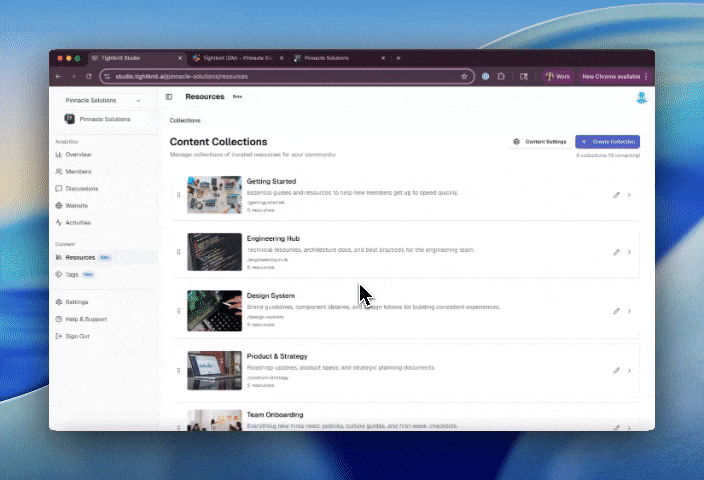The image size is (704, 480).
Task: Open user avatar in top right
Action: pyautogui.click(x=642, y=97)
